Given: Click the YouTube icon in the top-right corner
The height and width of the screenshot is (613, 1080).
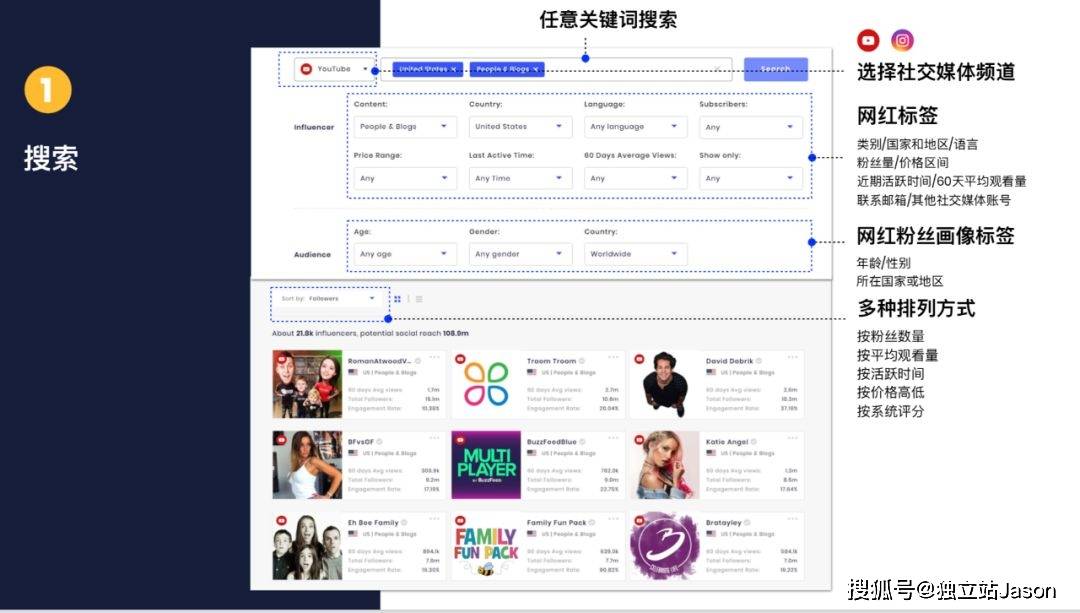Looking at the screenshot, I should (868, 40).
